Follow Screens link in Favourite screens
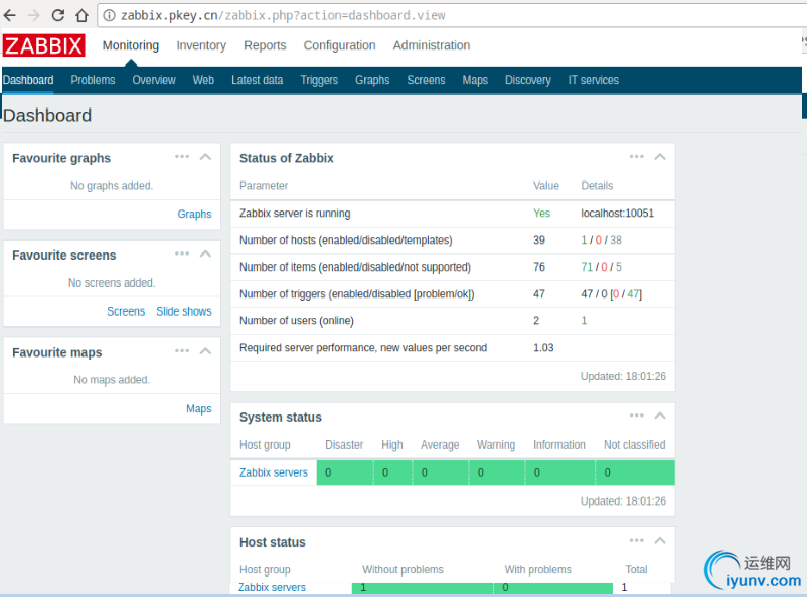The image size is (807, 597). pos(126,311)
